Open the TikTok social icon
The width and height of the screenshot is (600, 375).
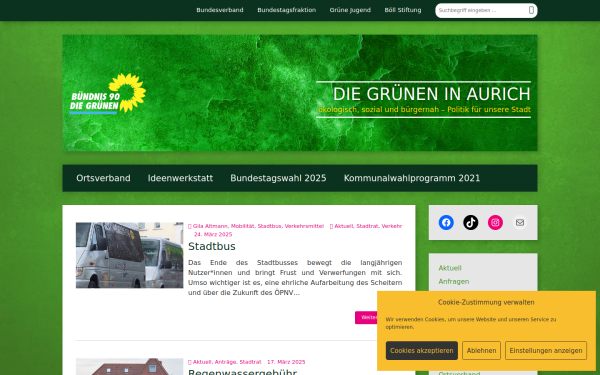pyautogui.click(x=470, y=222)
